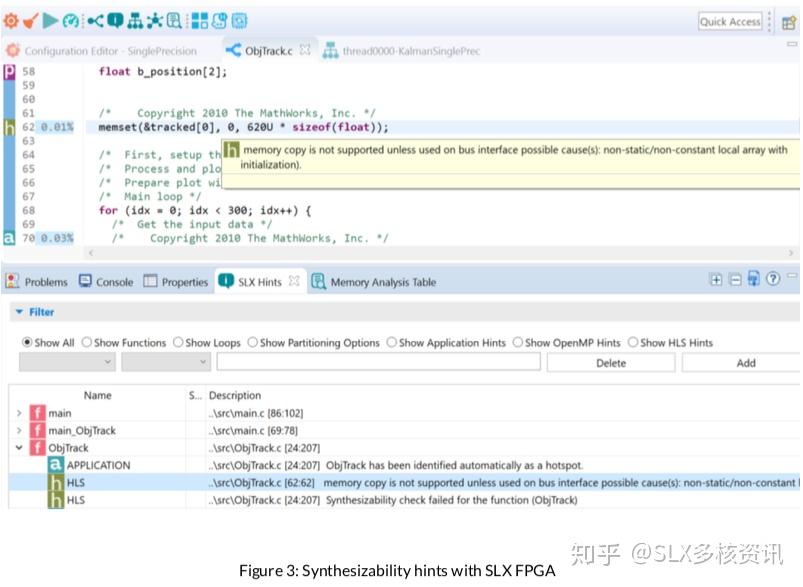Select the Show All radio button
Image resolution: width=803 pixels, height=587 pixels.
pos(27,342)
